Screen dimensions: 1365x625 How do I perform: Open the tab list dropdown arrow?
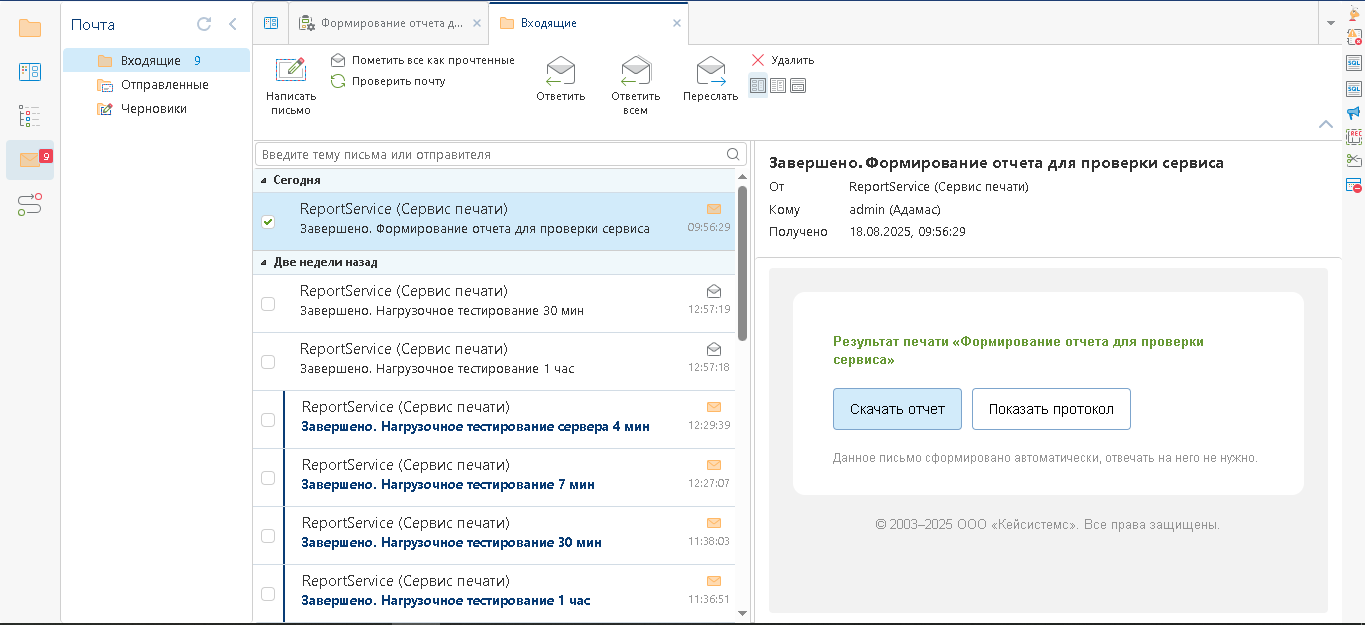[x=1330, y=23]
